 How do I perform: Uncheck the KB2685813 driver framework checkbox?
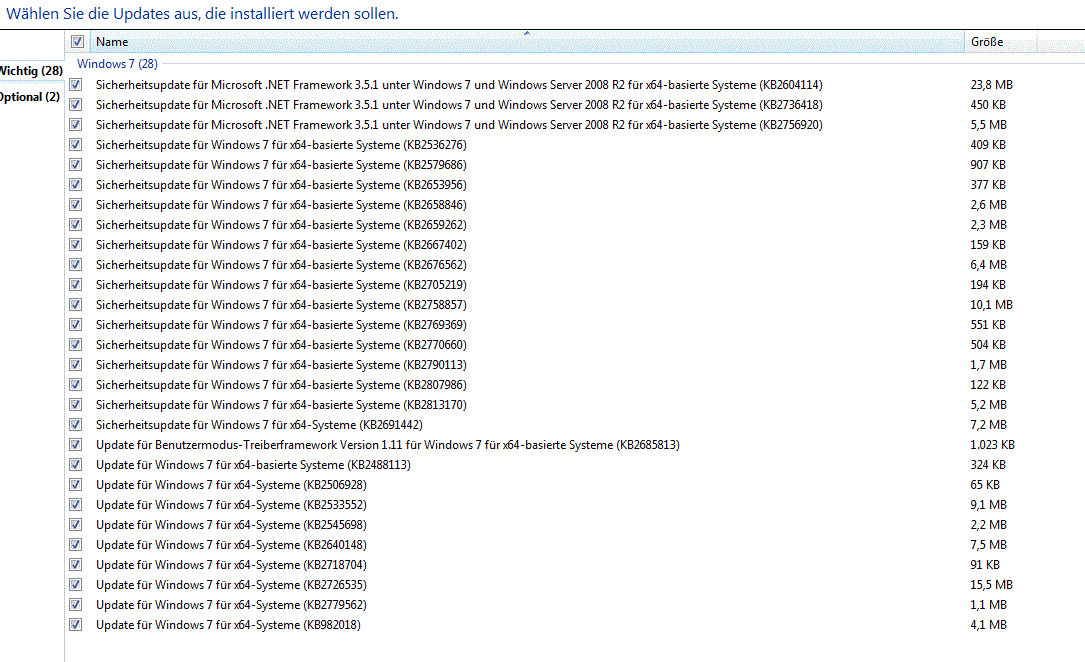tap(76, 445)
